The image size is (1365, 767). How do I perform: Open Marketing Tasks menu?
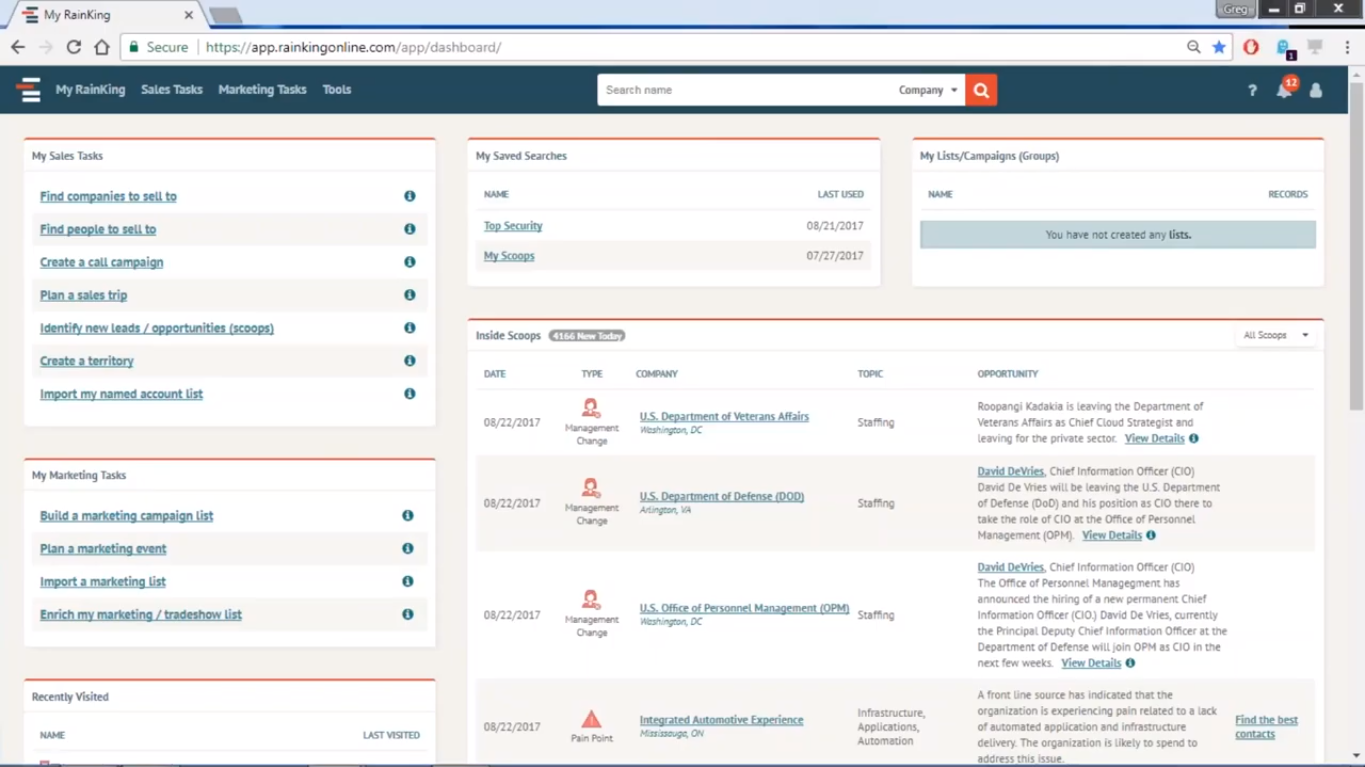(x=262, y=90)
